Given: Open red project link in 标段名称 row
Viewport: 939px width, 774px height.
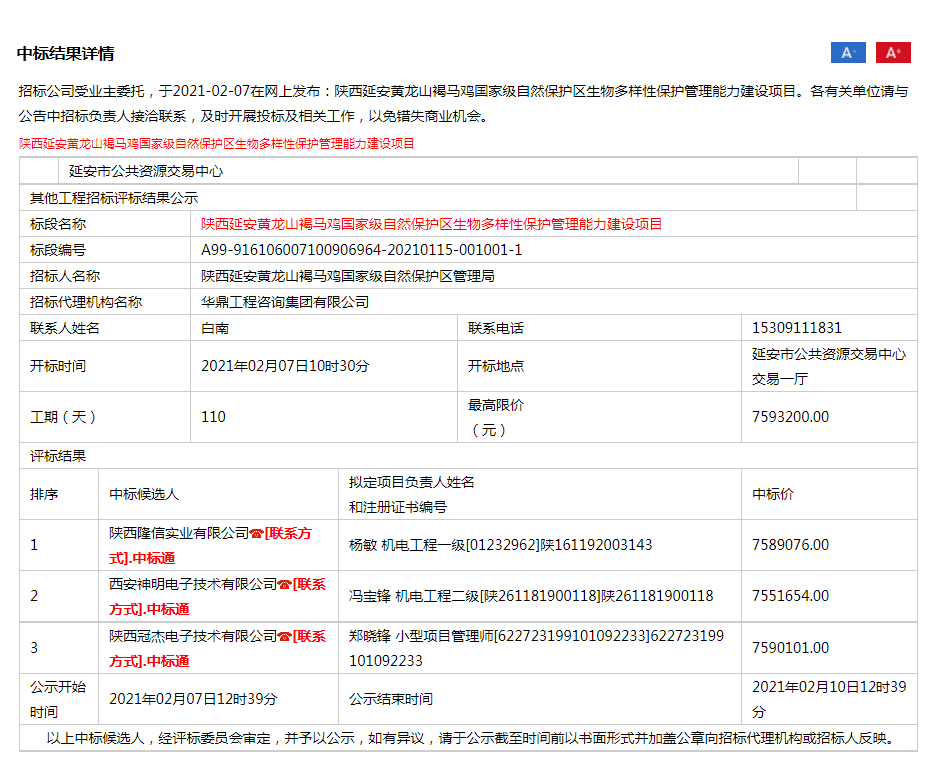Looking at the screenshot, I should 431,224.
